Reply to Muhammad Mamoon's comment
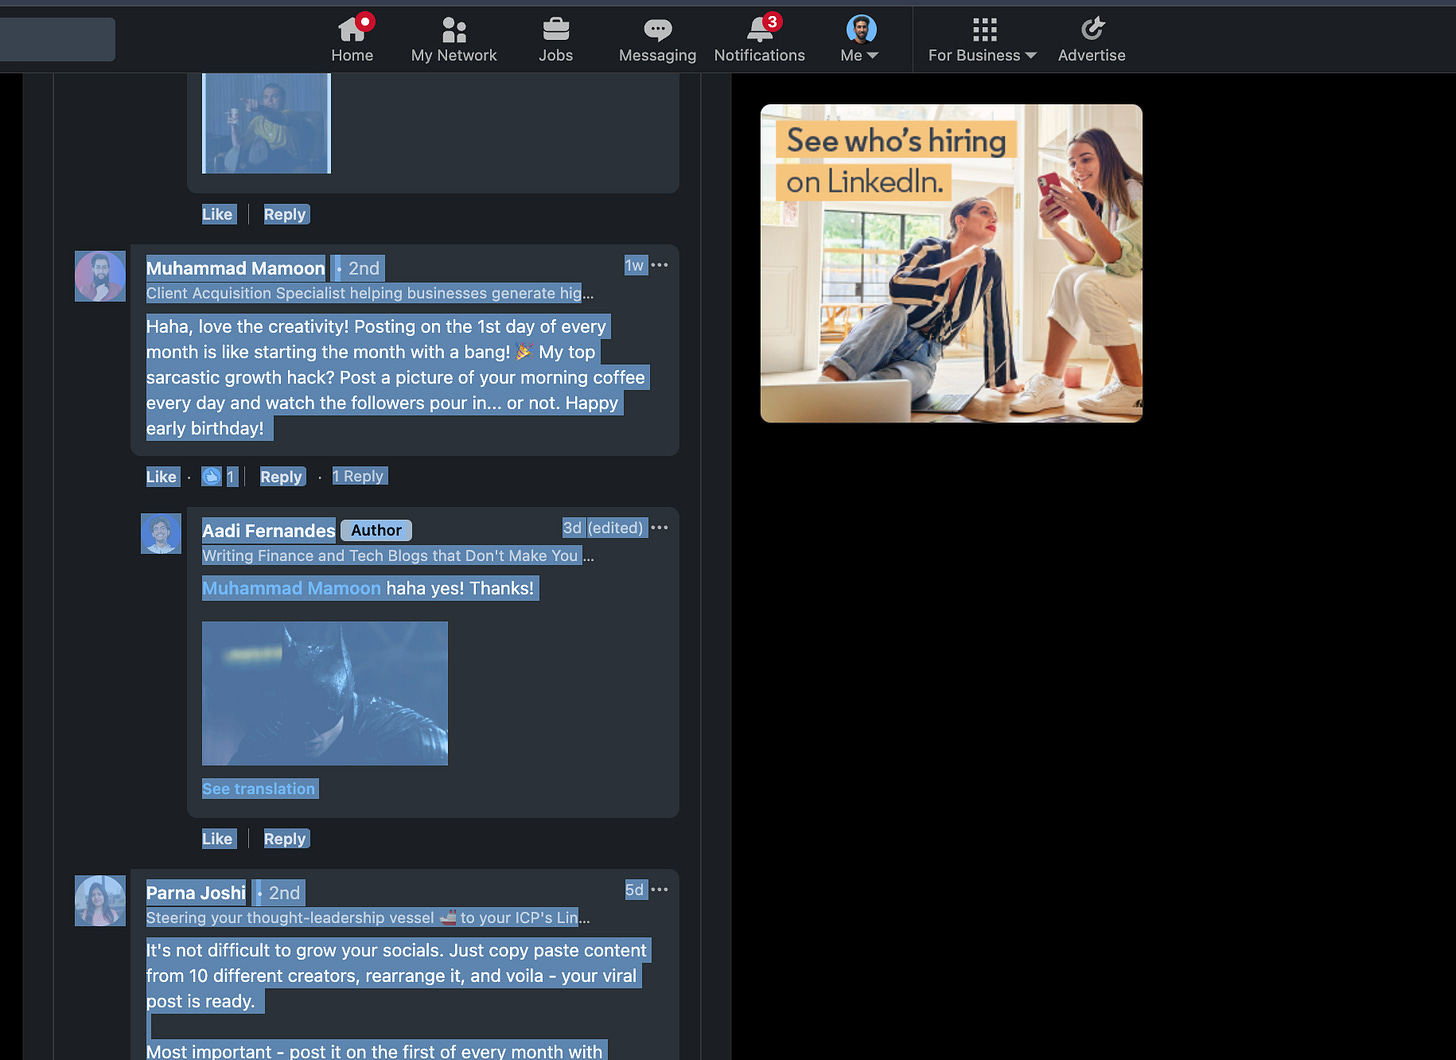This screenshot has height=1060, width=1456. [x=281, y=477]
